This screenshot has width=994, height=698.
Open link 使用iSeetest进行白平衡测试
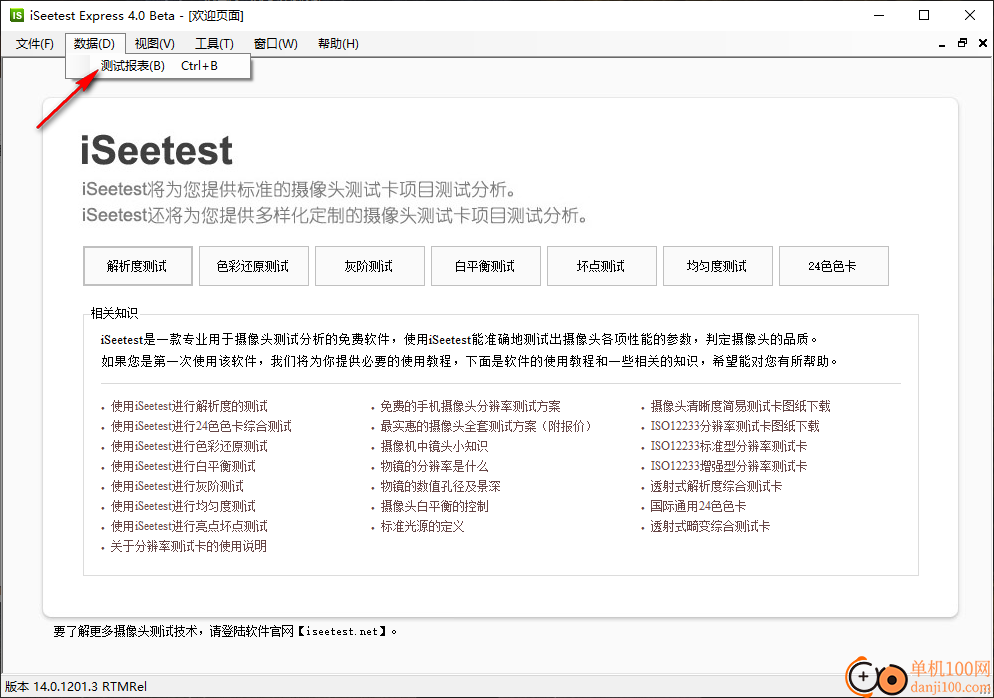[183, 467]
